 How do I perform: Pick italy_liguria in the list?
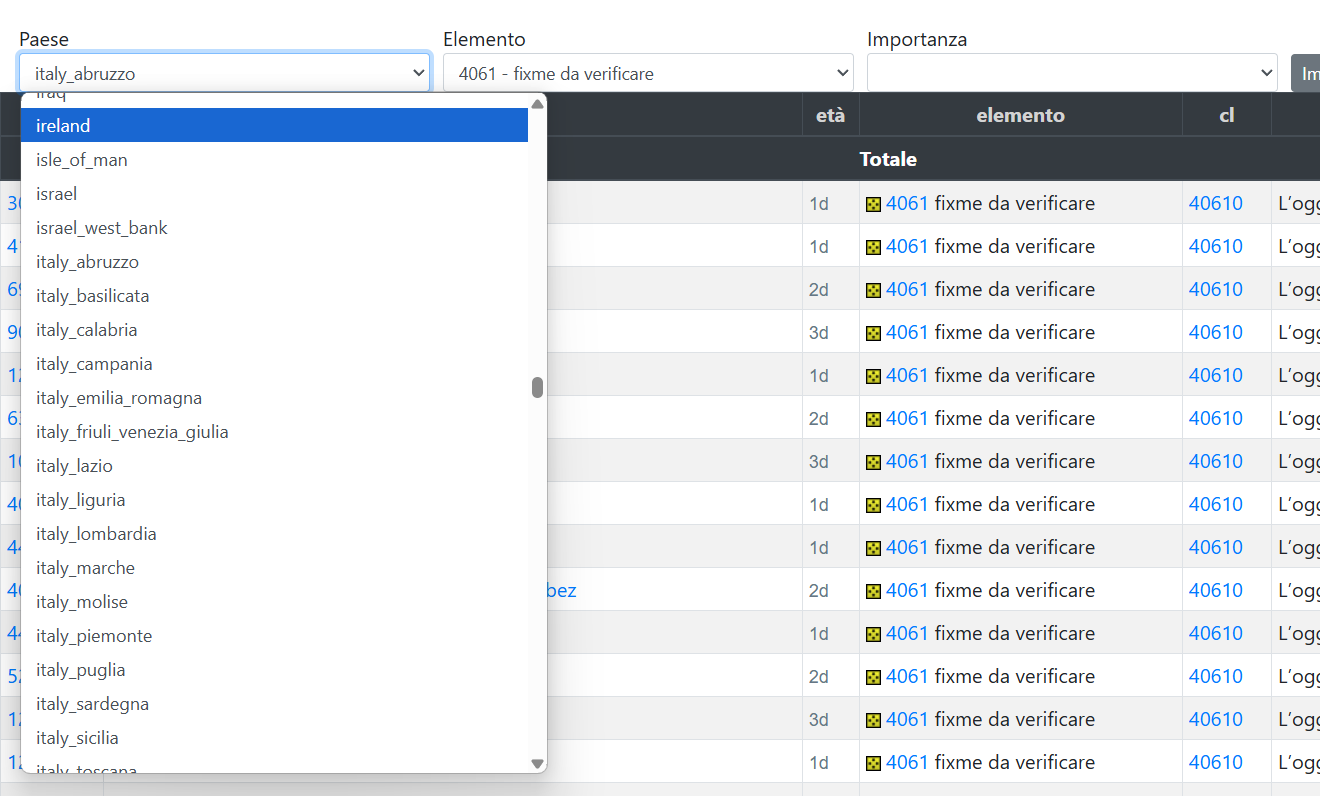274,500
